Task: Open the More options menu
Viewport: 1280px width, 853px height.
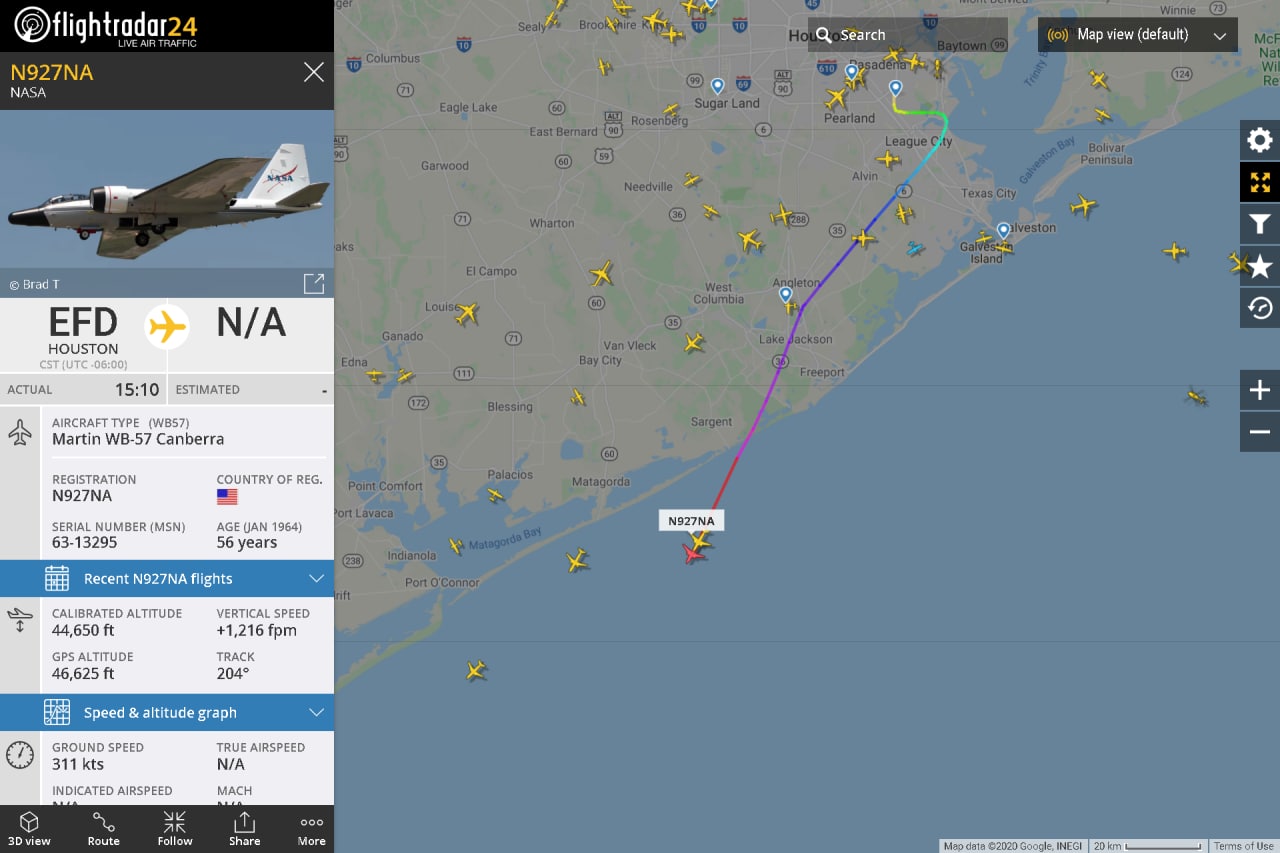Action: (x=312, y=829)
